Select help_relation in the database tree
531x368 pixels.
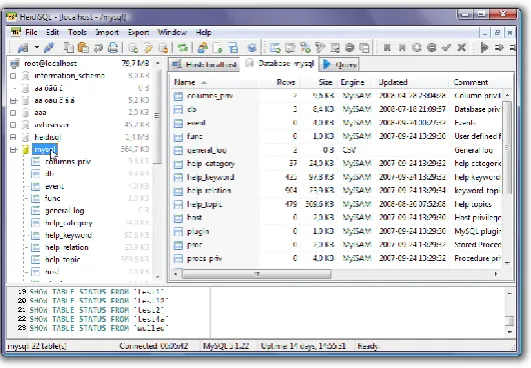click(x=67, y=247)
